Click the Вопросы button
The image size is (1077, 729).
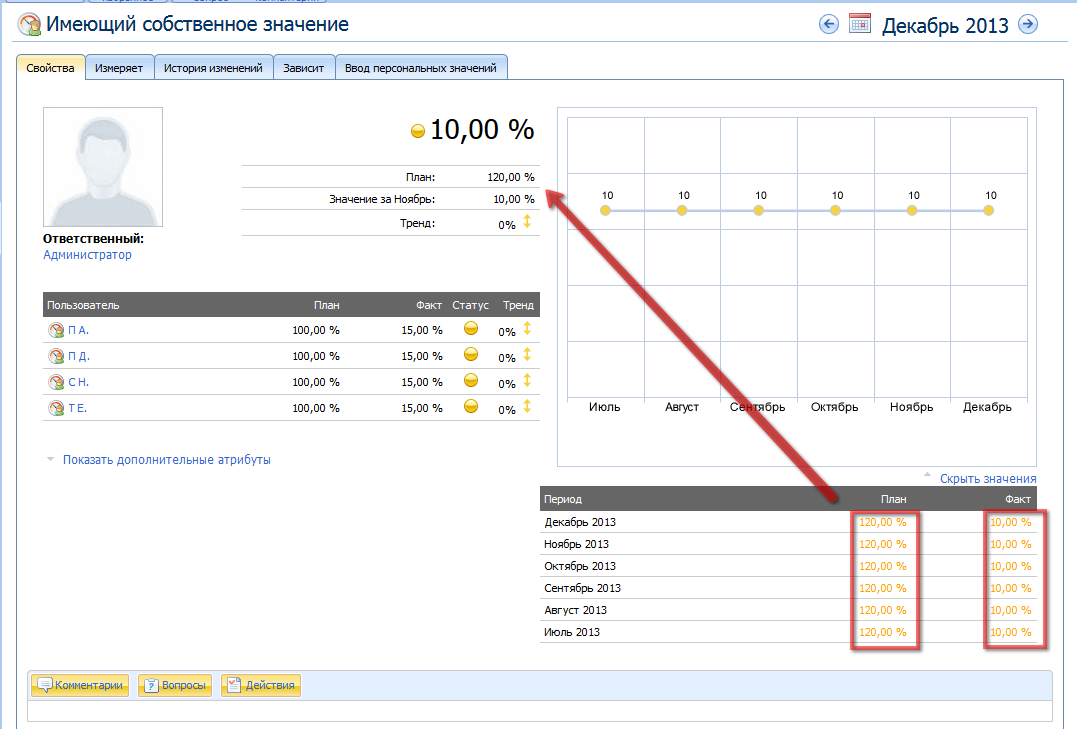pyautogui.click(x=175, y=686)
